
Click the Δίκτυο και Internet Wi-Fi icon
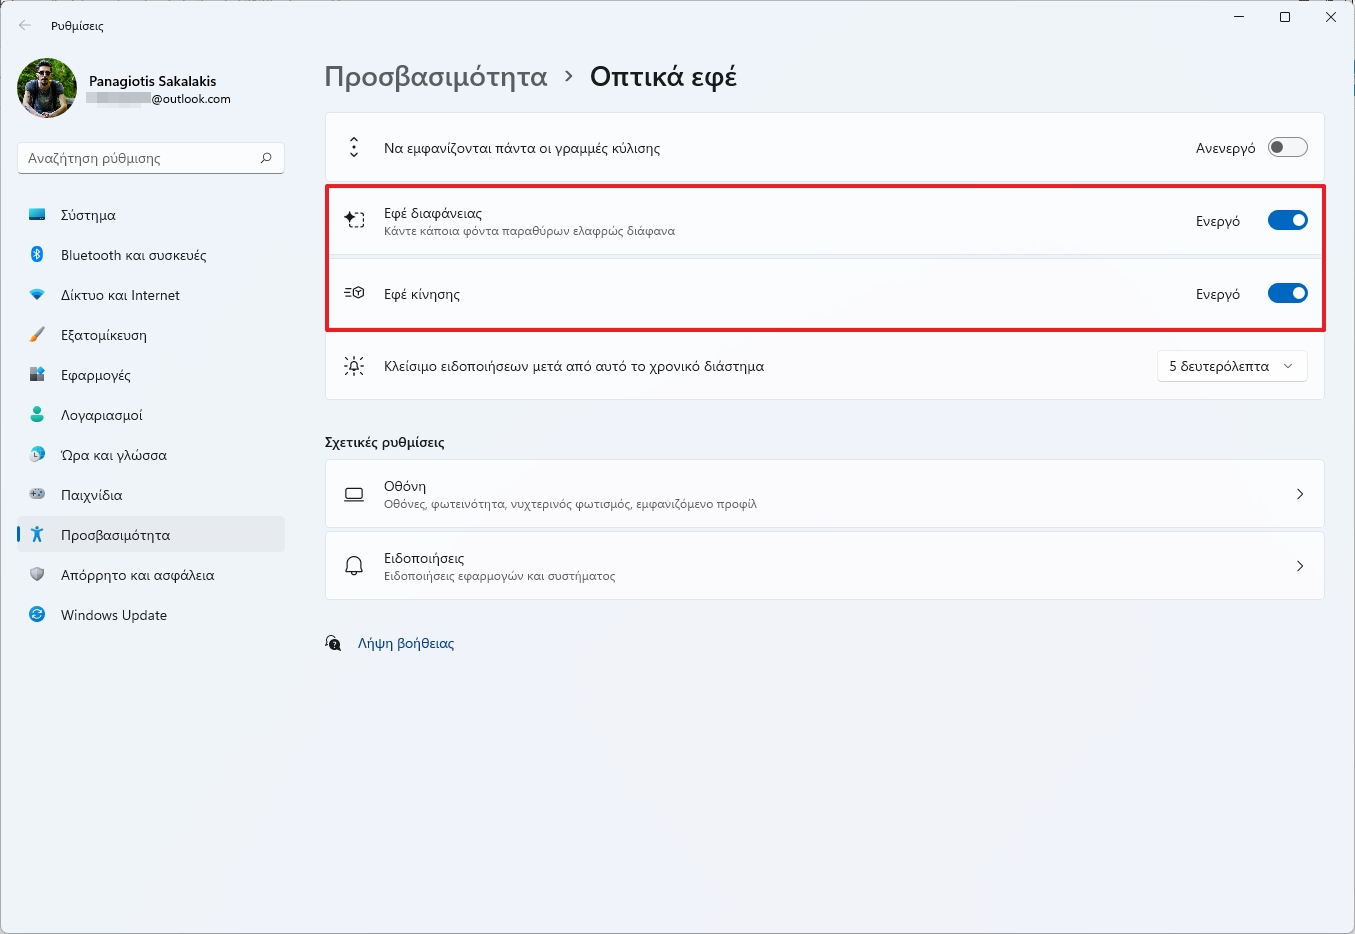[37, 295]
